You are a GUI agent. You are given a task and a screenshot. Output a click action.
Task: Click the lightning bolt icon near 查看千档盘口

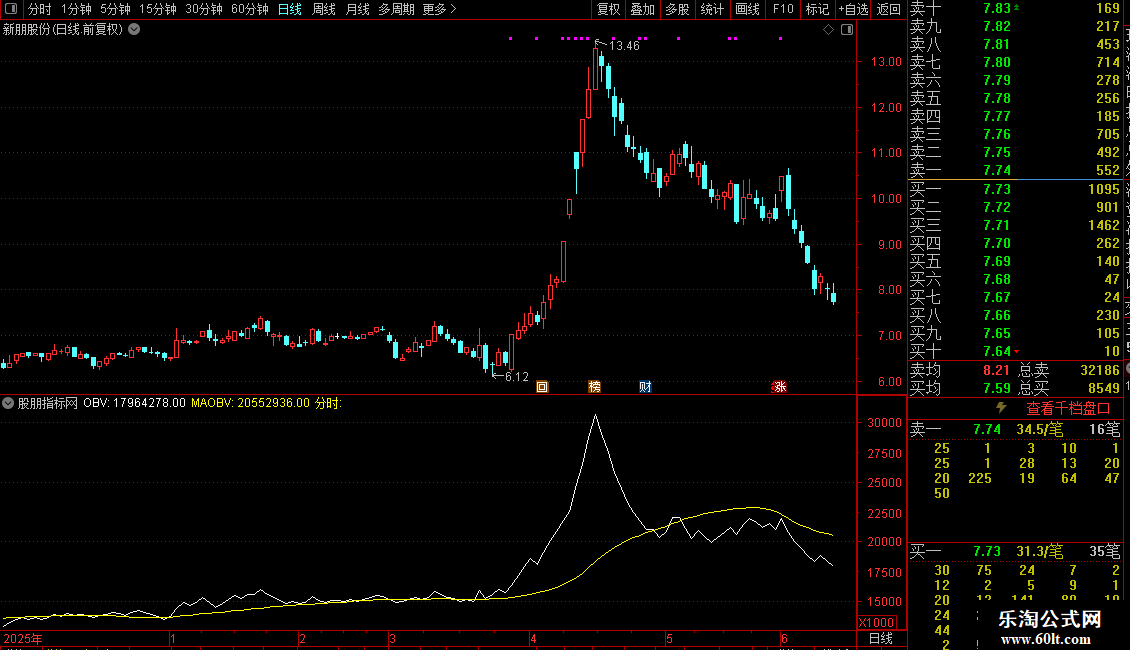click(x=1001, y=408)
